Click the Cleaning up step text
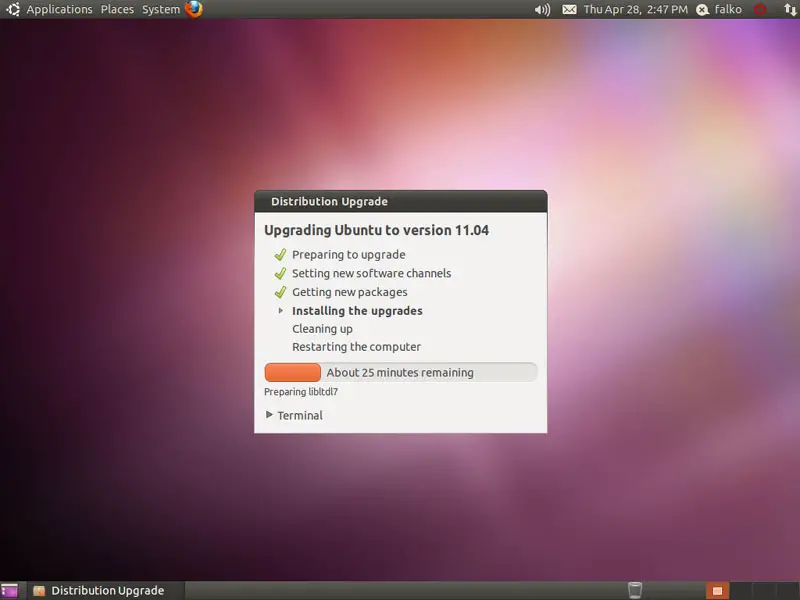800x600 pixels. [x=322, y=329]
